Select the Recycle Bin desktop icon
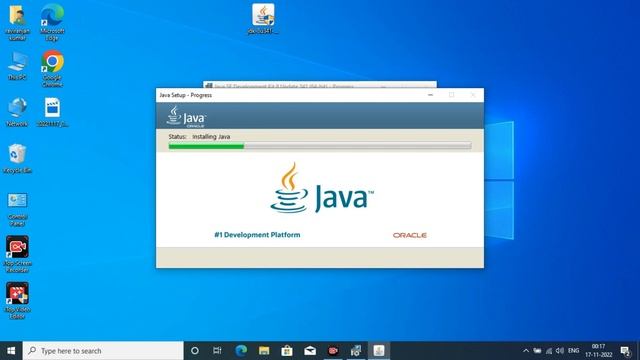 pyautogui.click(x=17, y=158)
